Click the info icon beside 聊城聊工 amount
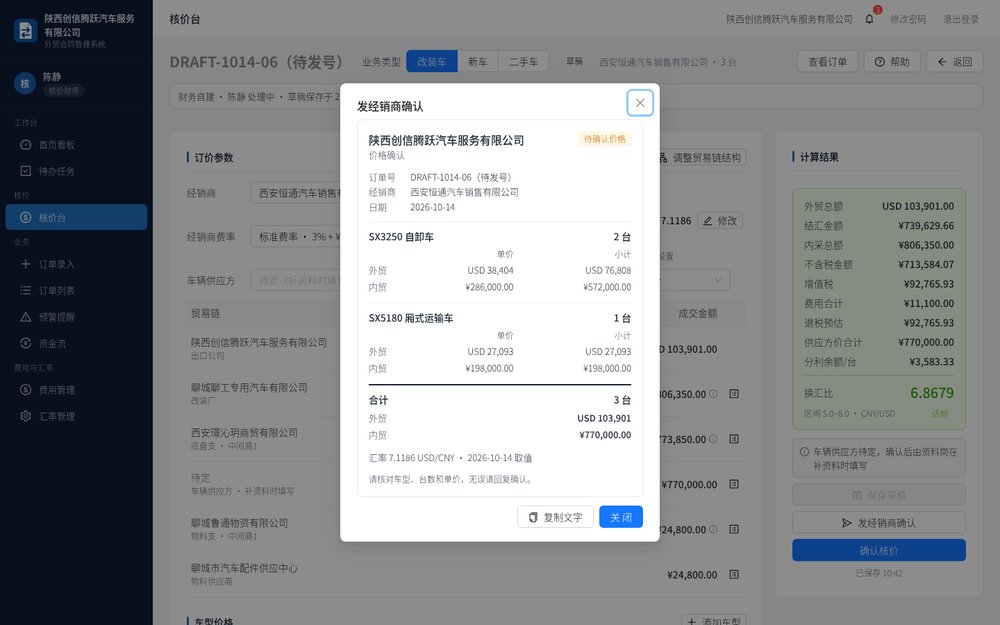1000x625 pixels. click(713, 394)
